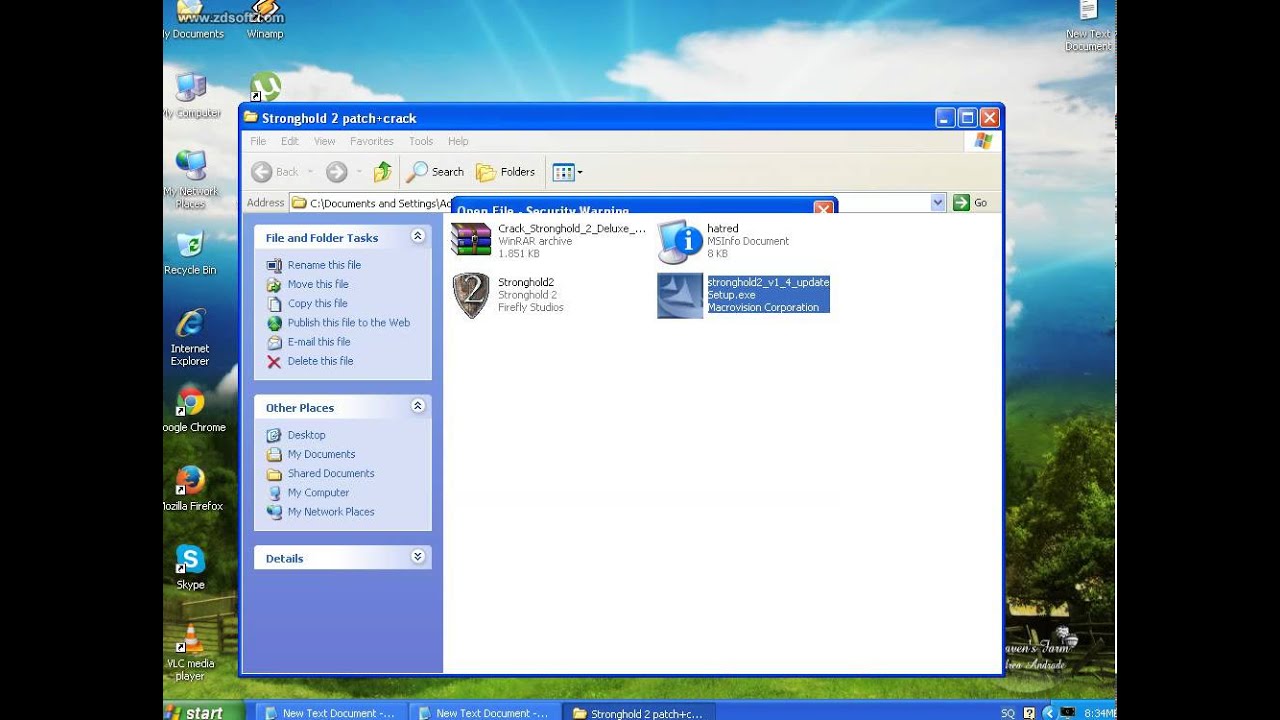
Task: Go up one folder level icon
Action: [x=383, y=172]
